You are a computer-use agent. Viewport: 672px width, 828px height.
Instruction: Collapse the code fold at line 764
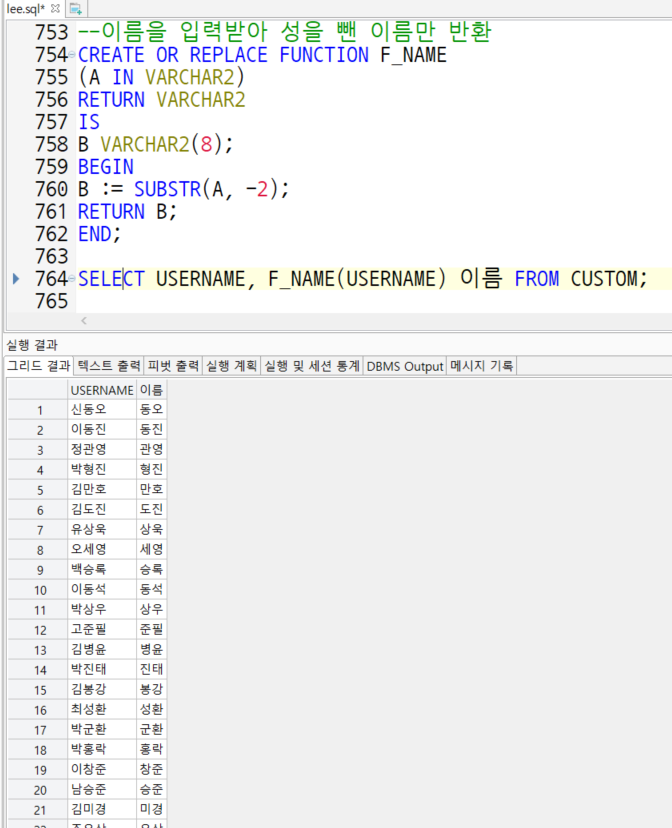(x=72, y=279)
